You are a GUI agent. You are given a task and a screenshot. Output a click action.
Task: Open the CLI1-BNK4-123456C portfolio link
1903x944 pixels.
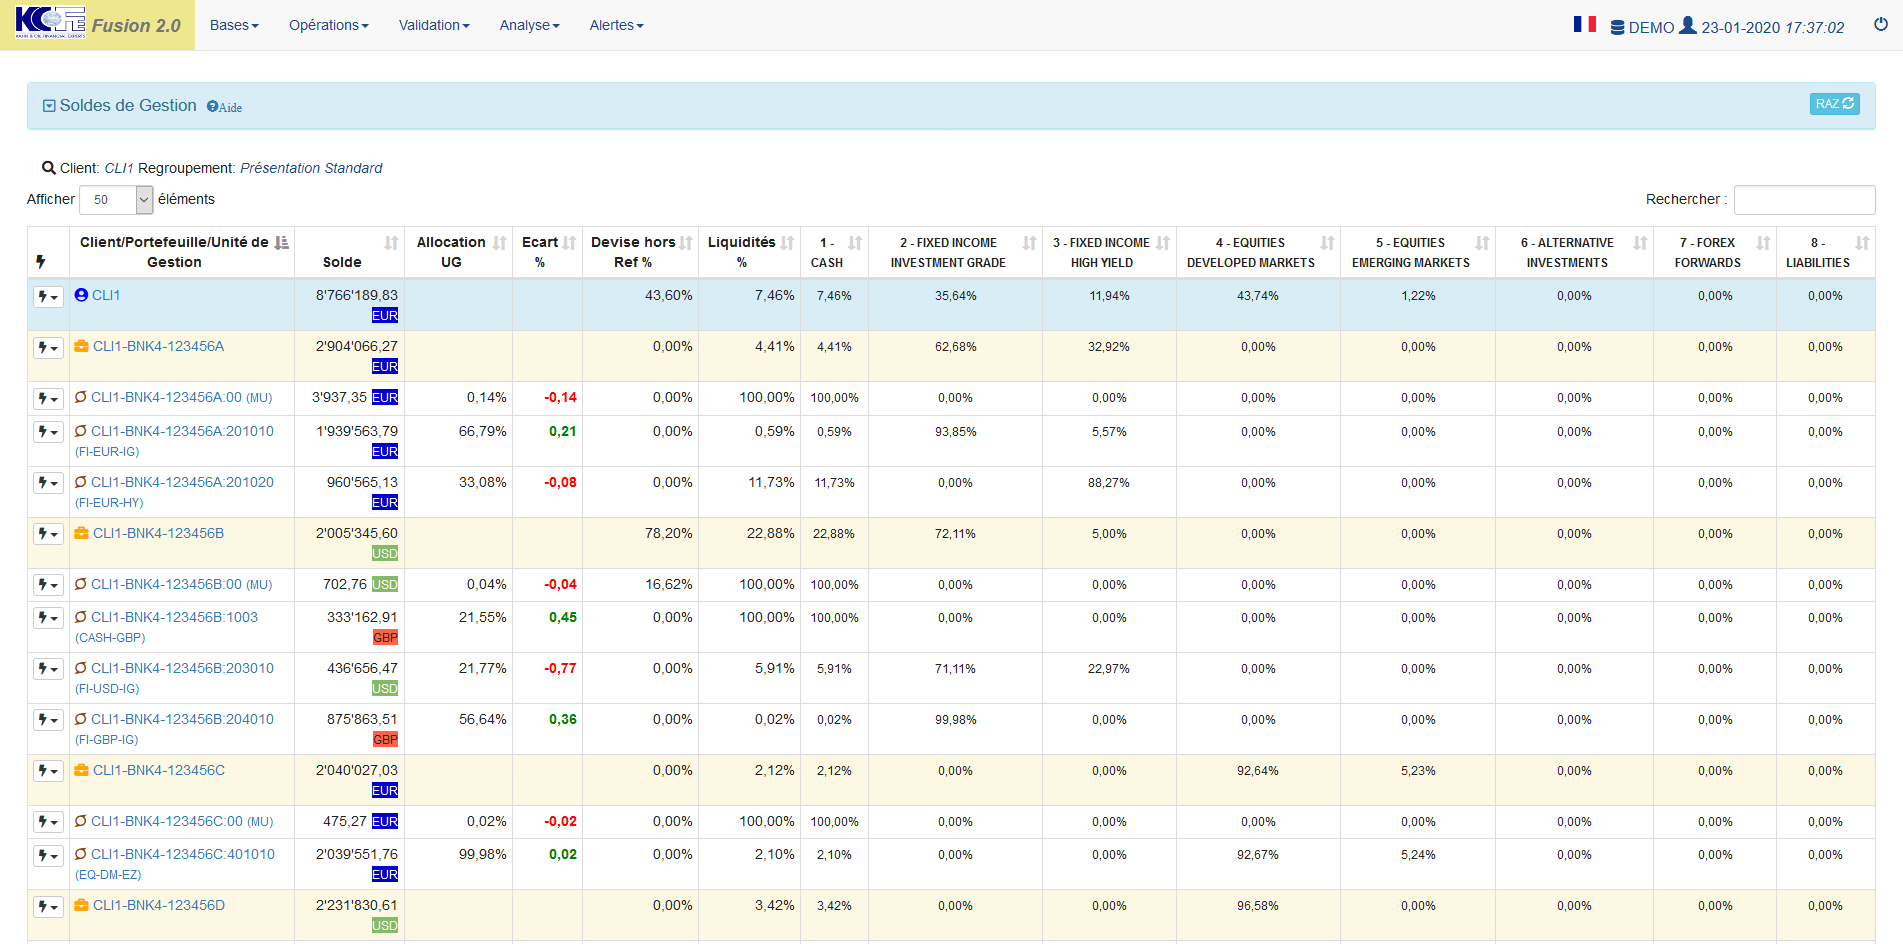159,770
